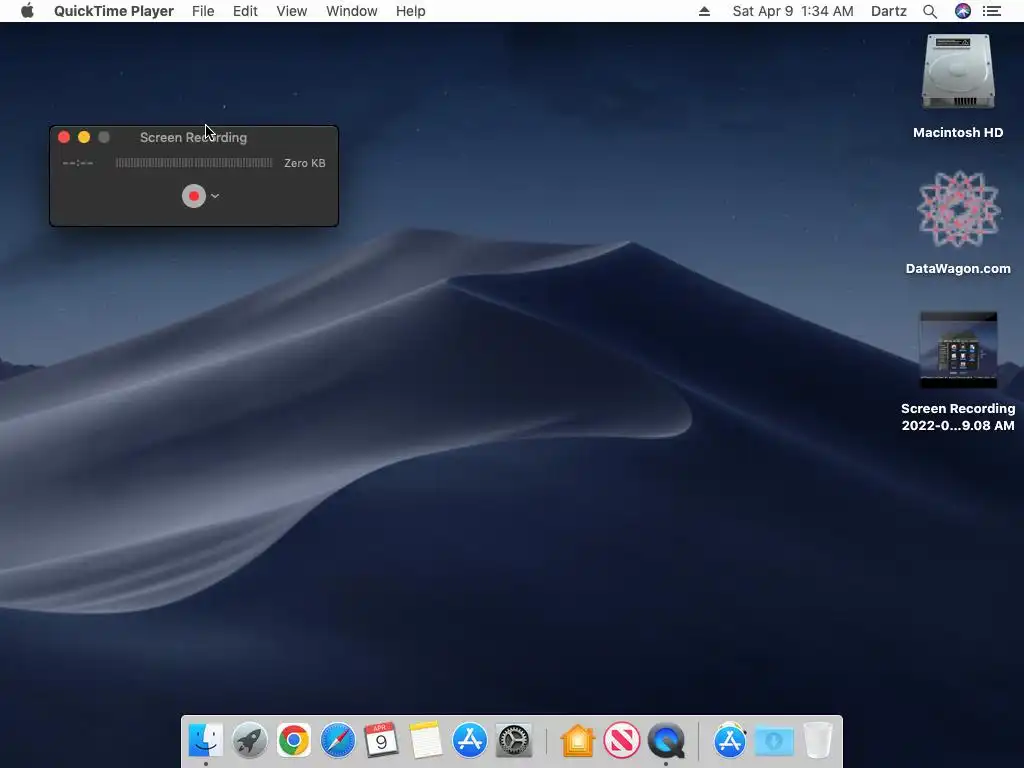Close the Screen Recording window
Image resolution: width=1024 pixels, height=768 pixels.
click(x=64, y=137)
